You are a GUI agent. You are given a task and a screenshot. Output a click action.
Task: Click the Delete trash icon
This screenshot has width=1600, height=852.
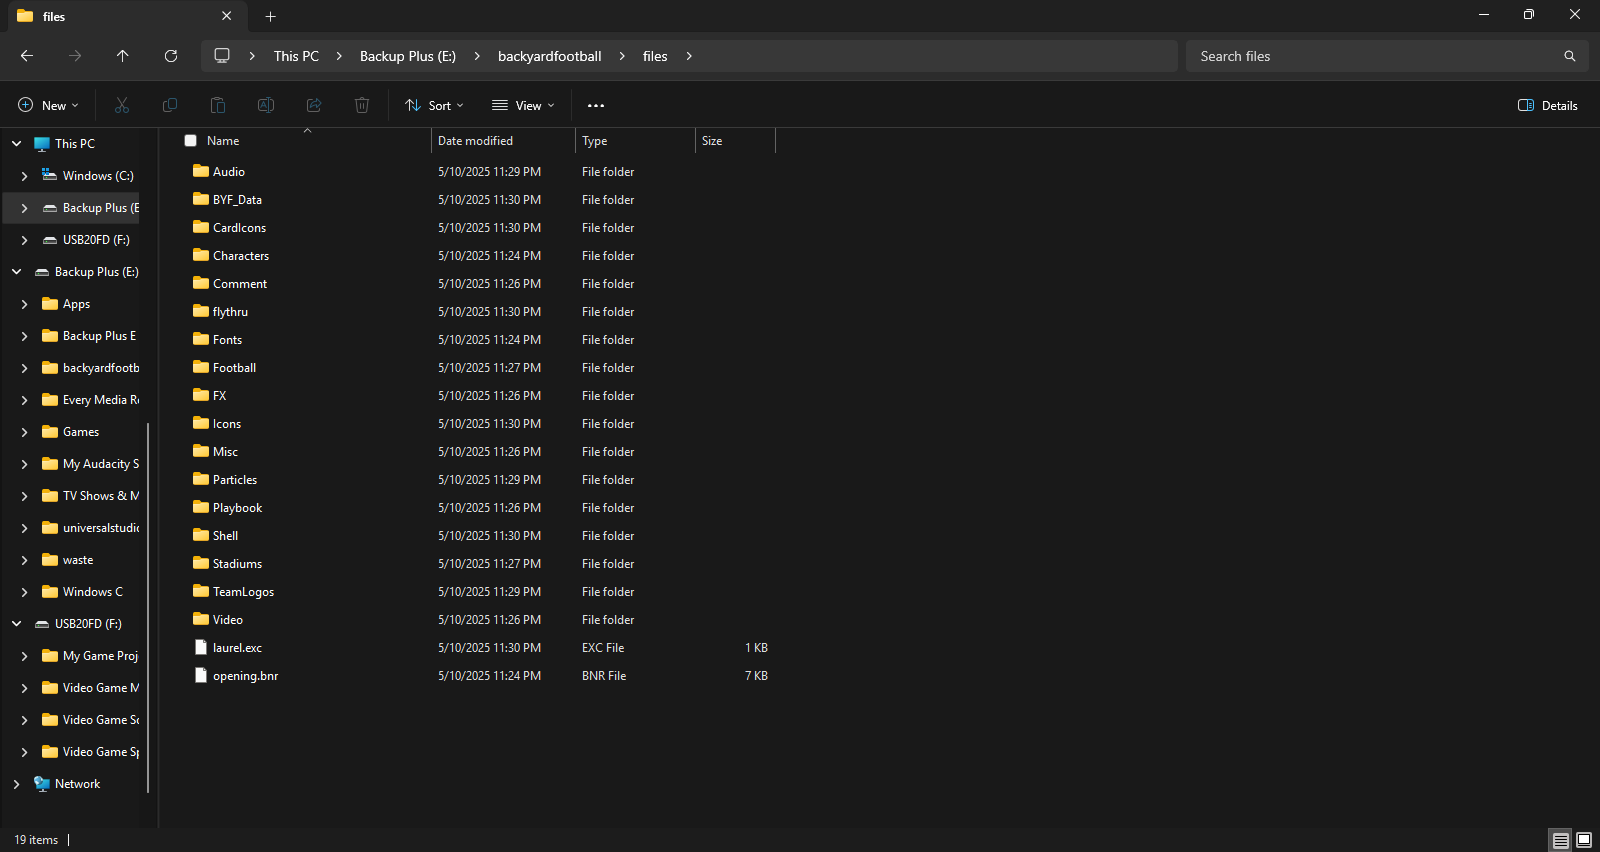362,105
